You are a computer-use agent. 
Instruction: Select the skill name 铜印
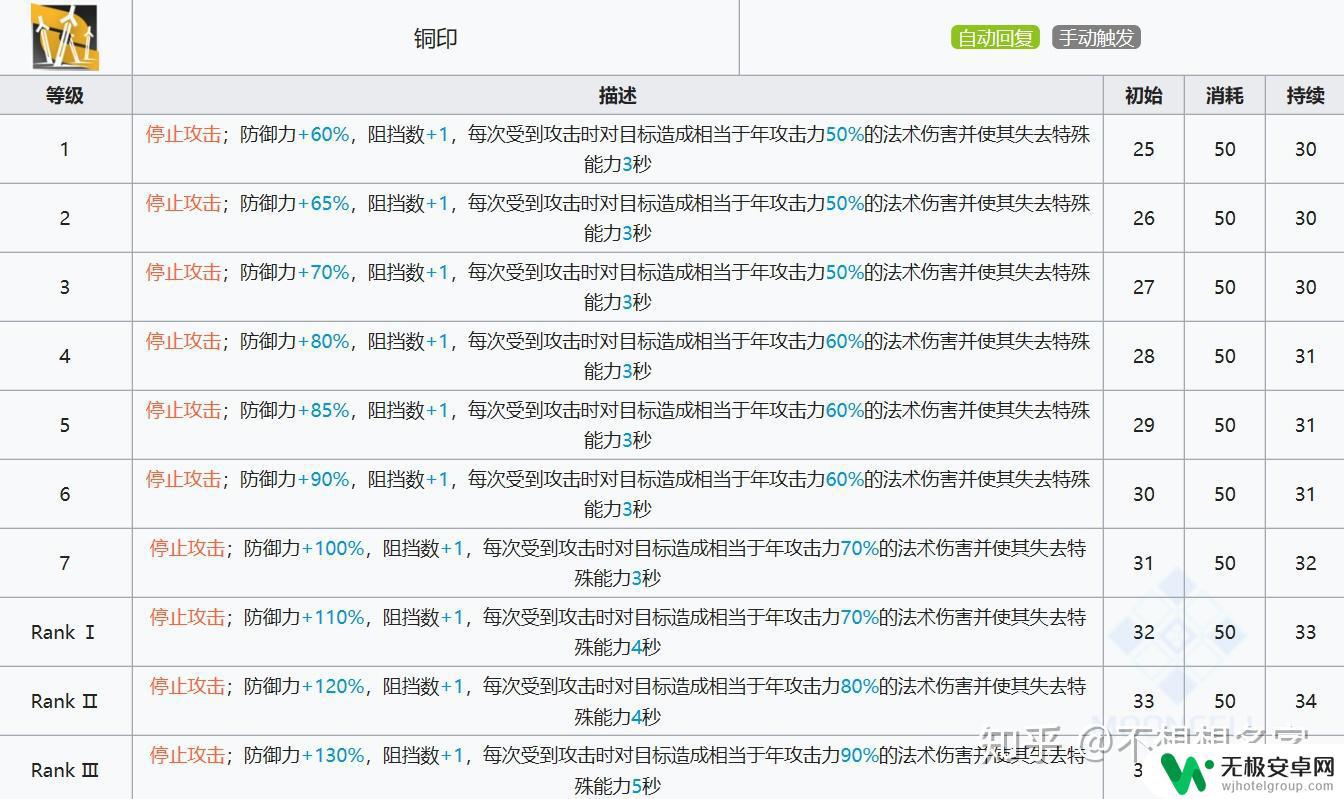pos(435,38)
